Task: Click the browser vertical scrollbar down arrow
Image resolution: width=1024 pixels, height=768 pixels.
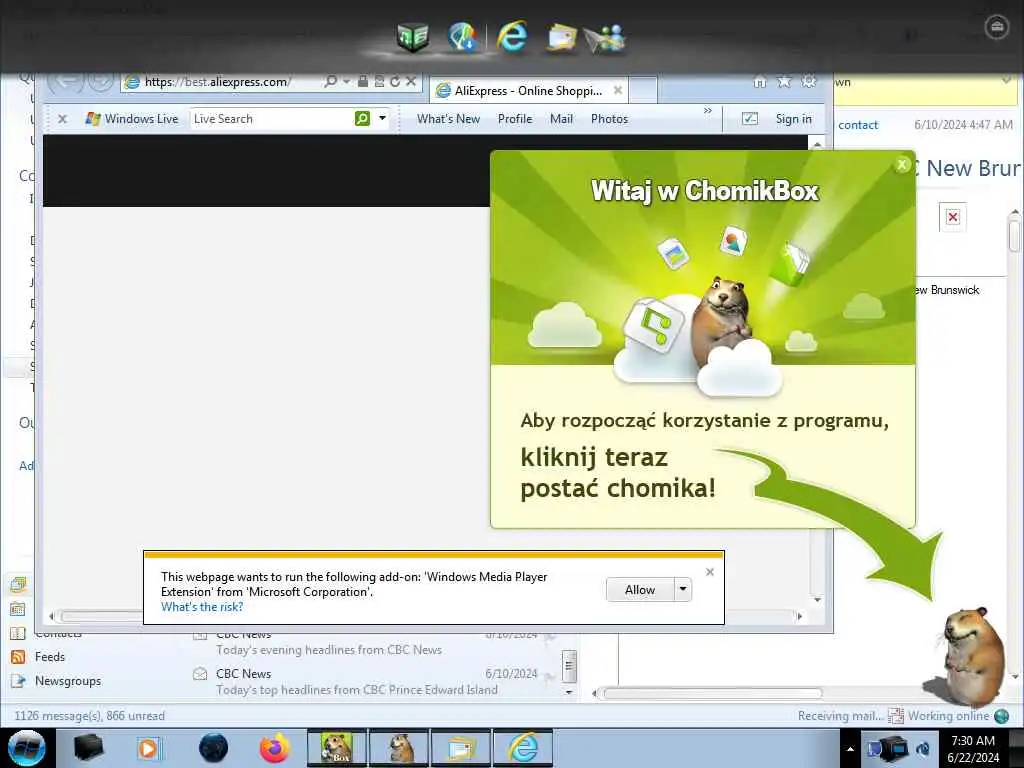Action: point(817,600)
